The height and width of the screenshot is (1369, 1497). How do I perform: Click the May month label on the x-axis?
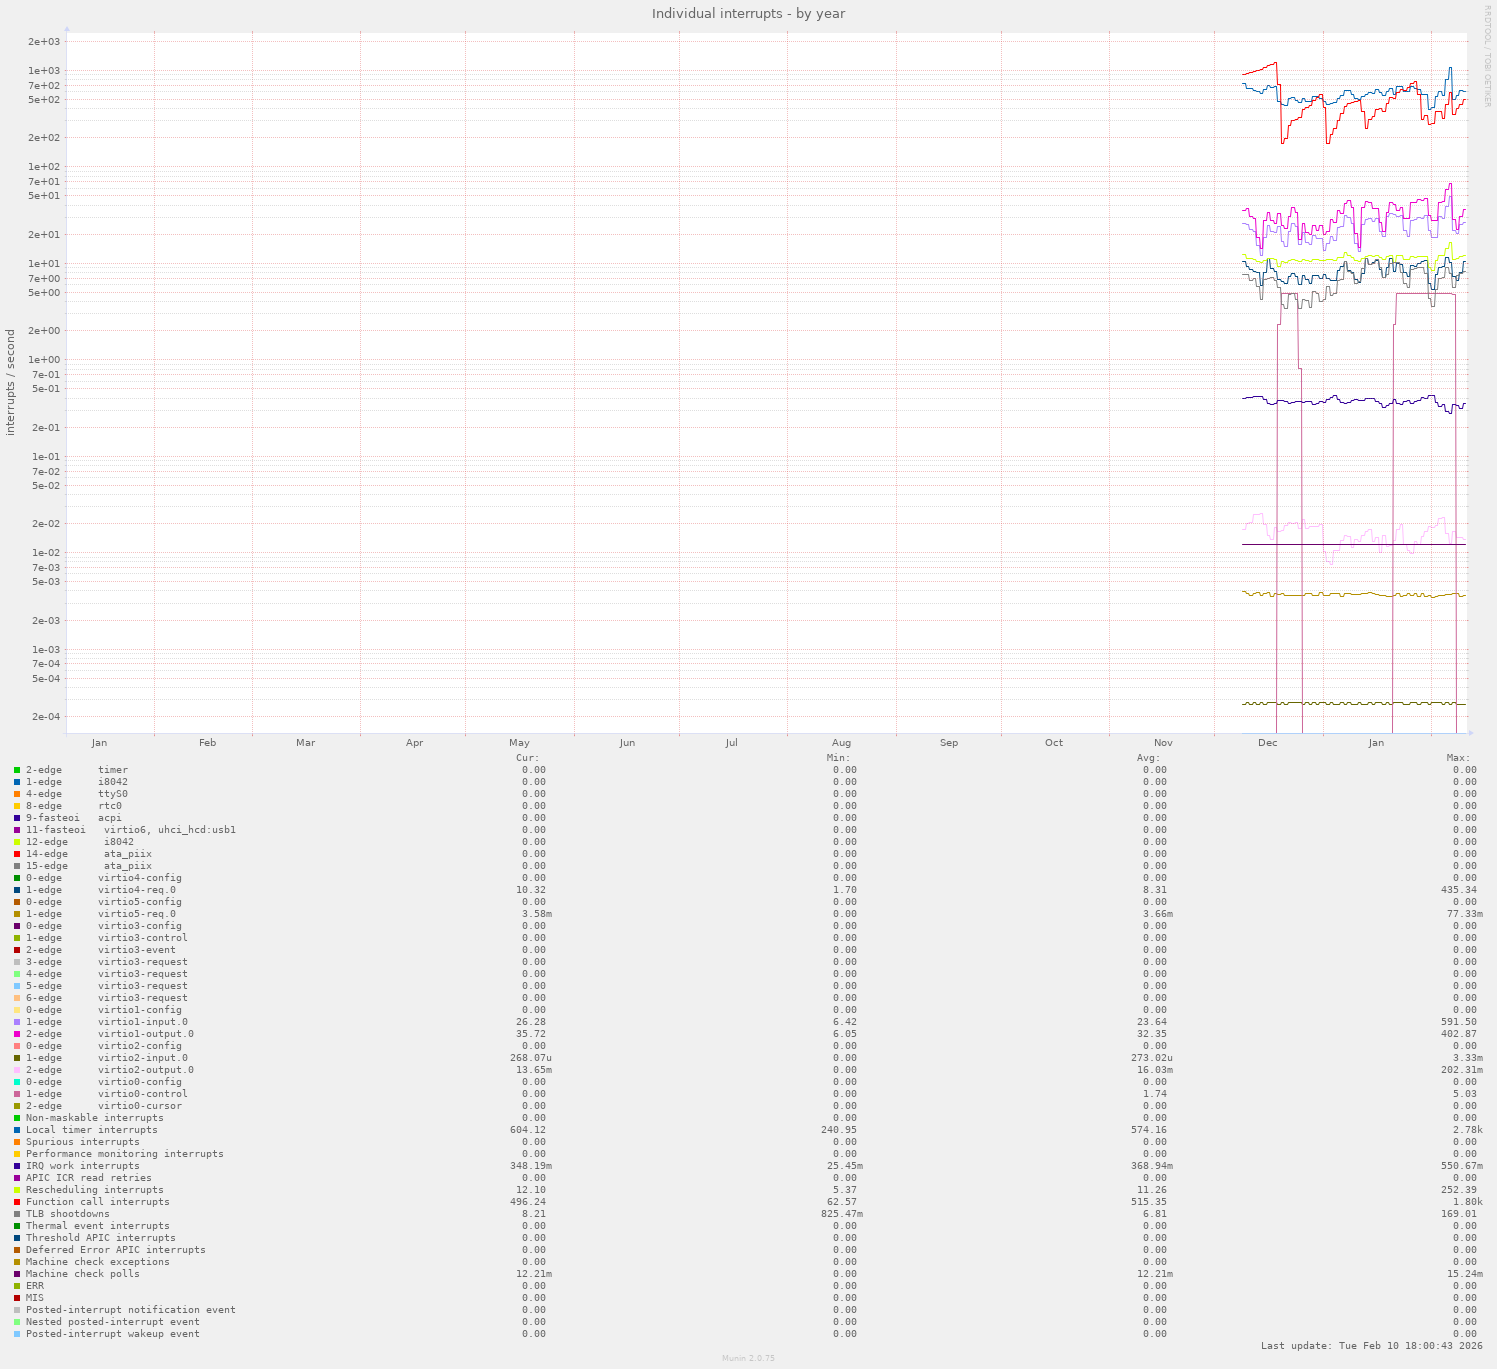coord(519,743)
